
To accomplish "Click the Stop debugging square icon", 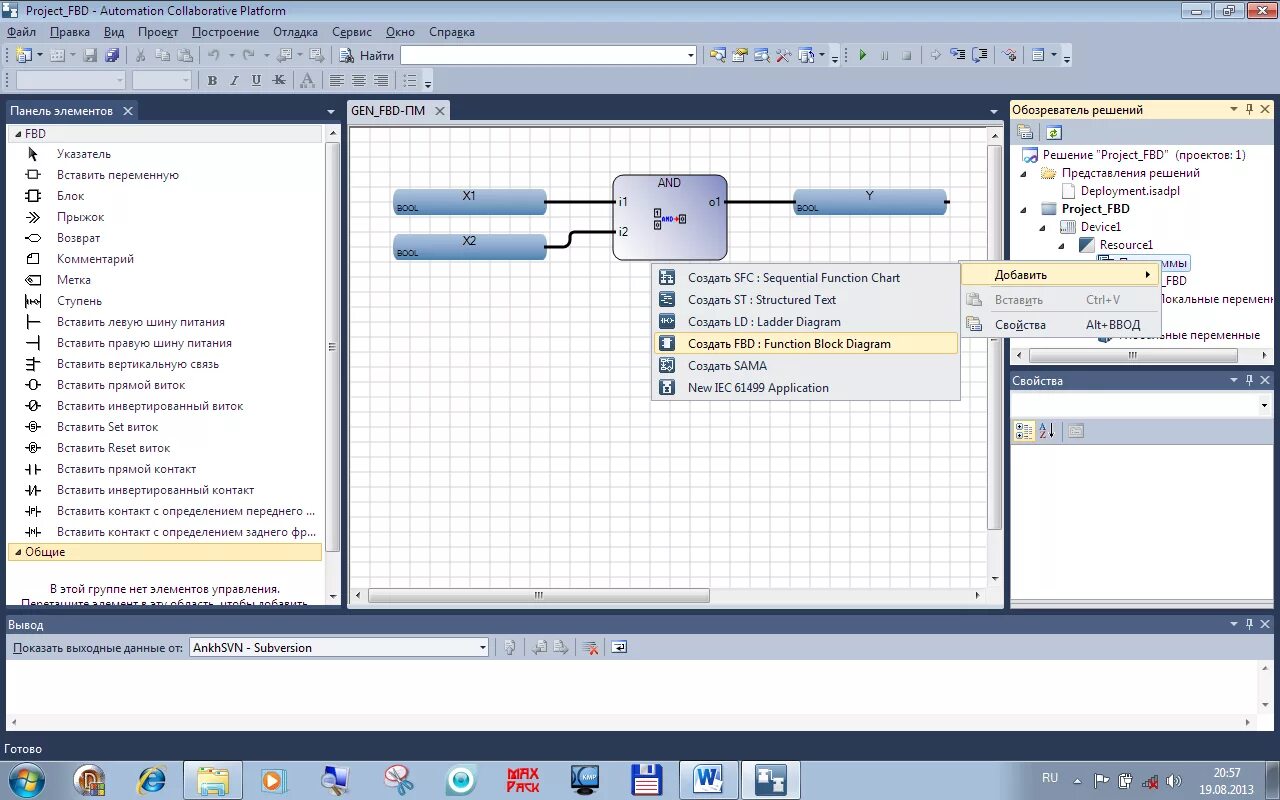I will 906,56.
